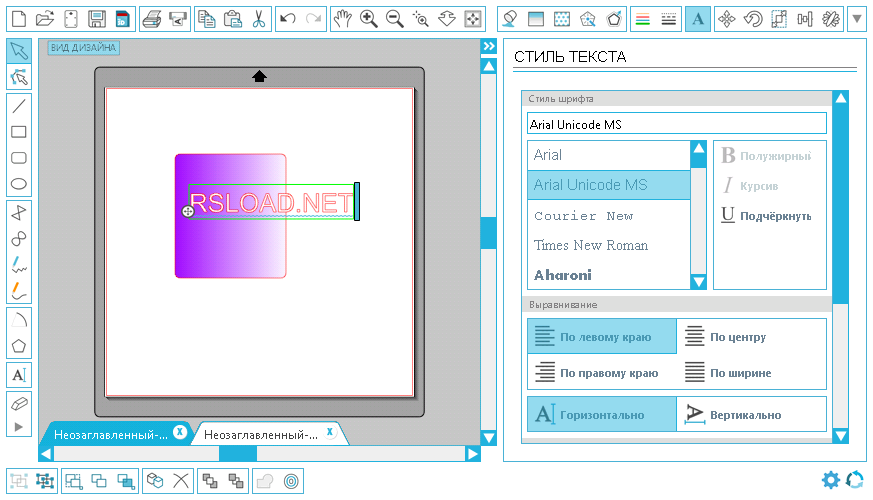Collapse side panel with double chevron
Viewport: 873px width, 500px height.
pyautogui.click(x=489, y=46)
